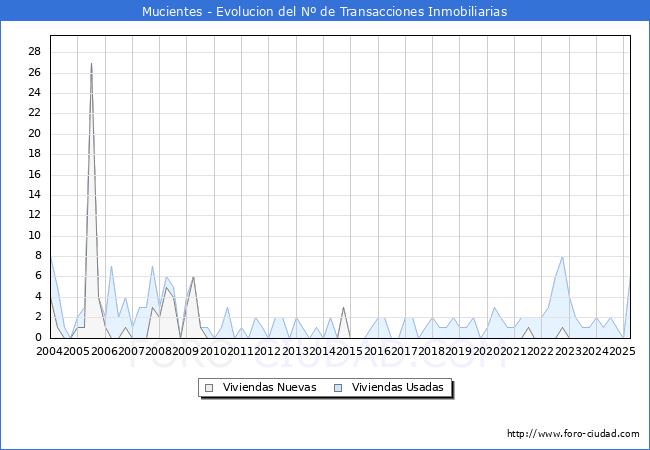
Task: Click the 24 y-axis value
Action: (35, 93)
